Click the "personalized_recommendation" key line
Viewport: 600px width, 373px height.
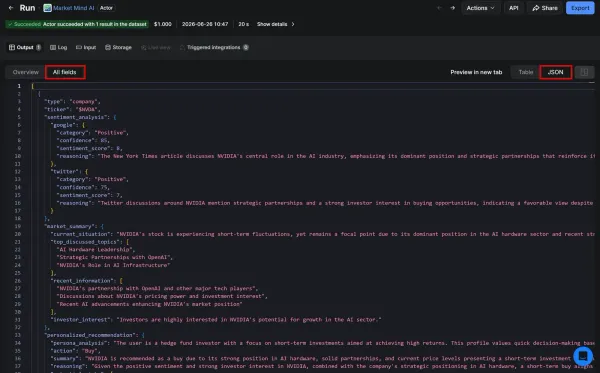[95, 335]
